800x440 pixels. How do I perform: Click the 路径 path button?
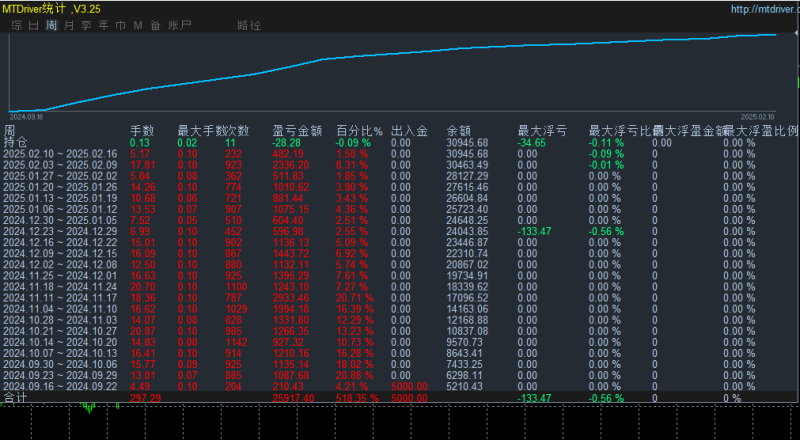[x=249, y=24]
